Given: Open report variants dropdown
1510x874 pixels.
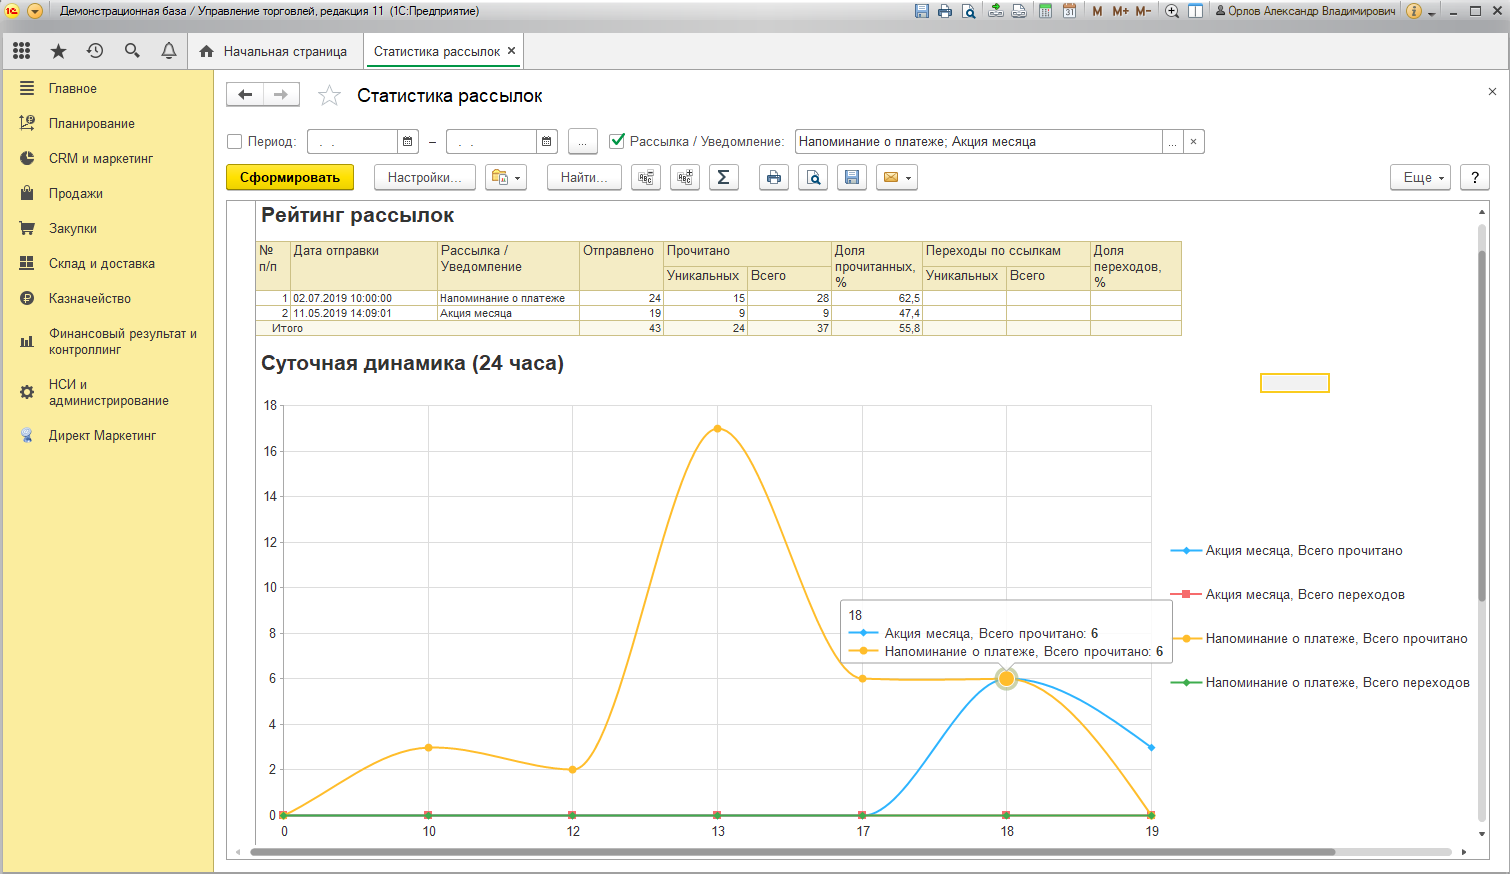Looking at the screenshot, I should pos(506,178).
